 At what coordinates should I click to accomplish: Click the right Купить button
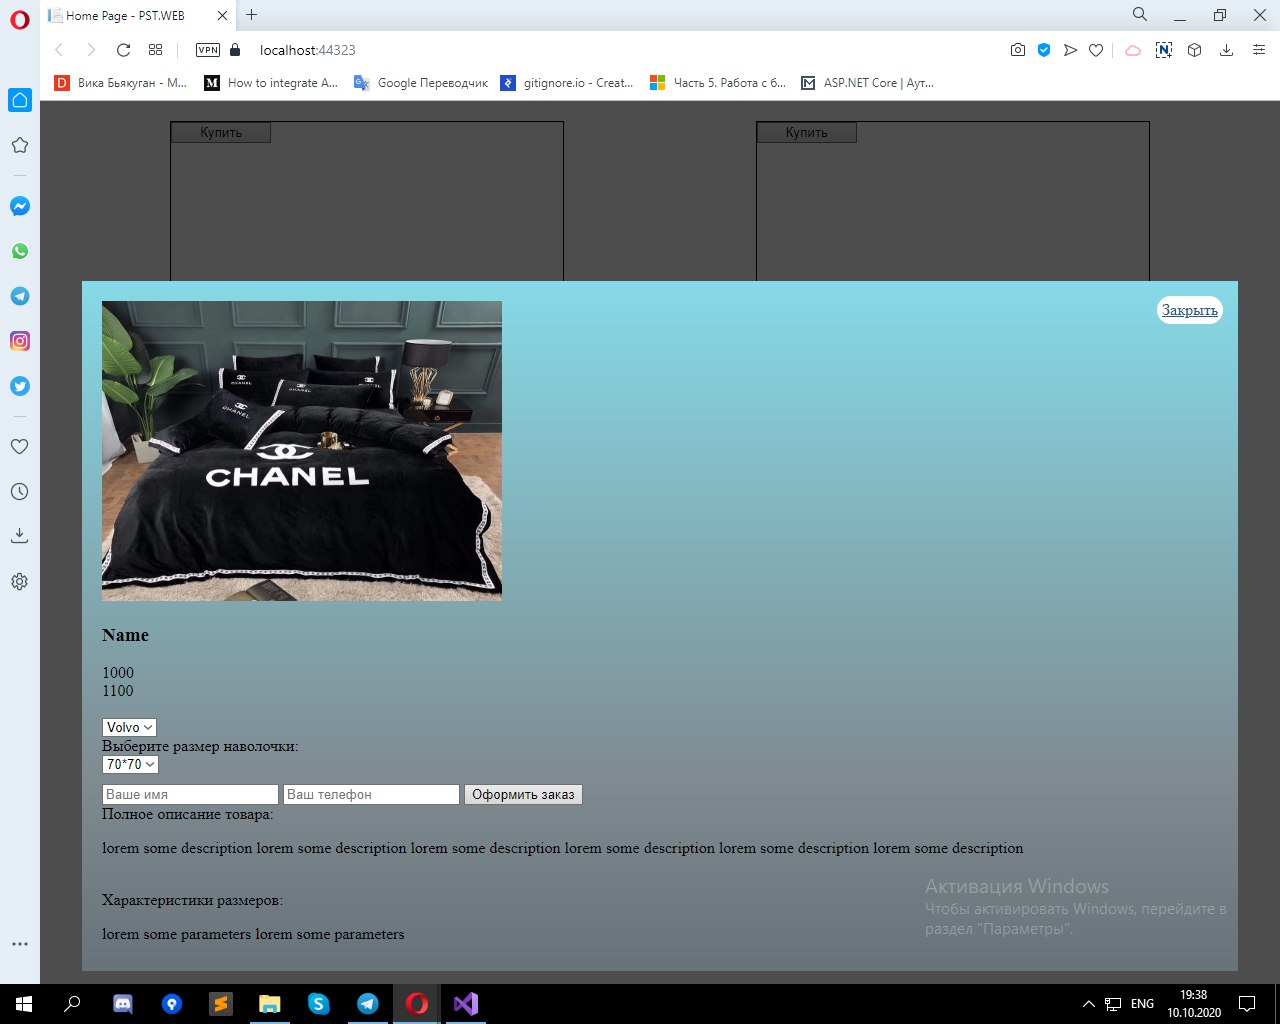[806, 132]
